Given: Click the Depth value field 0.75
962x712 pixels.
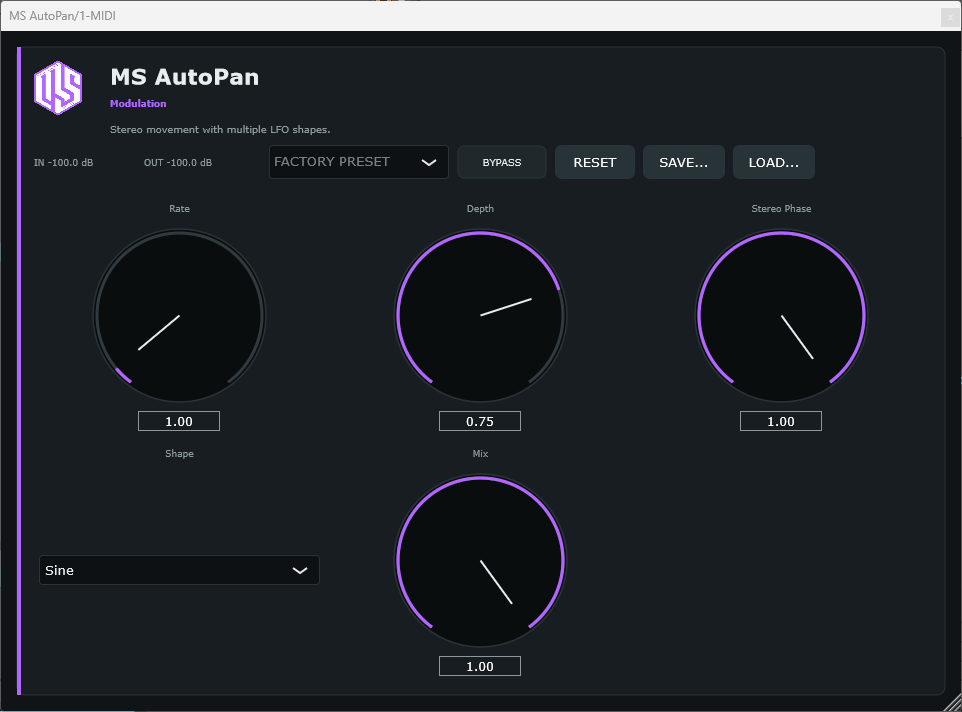Looking at the screenshot, I should click(480, 421).
